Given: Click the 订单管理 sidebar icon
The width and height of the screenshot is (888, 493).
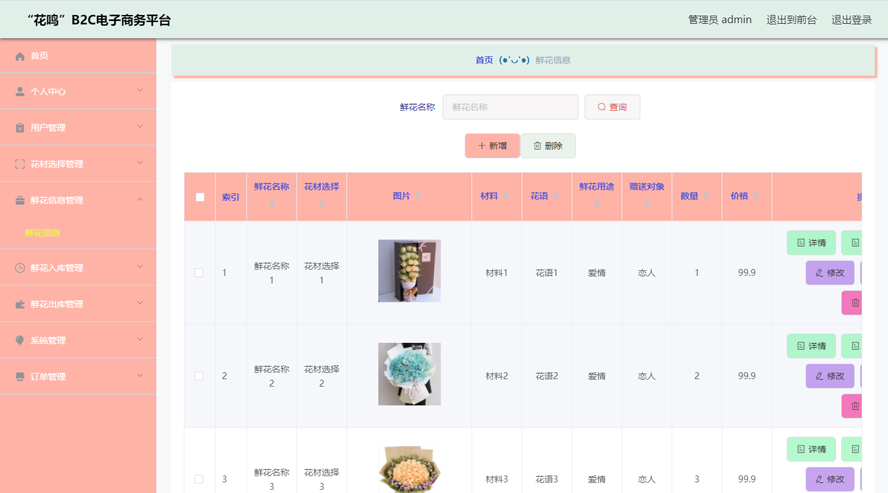Looking at the screenshot, I should tap(20, 377).
